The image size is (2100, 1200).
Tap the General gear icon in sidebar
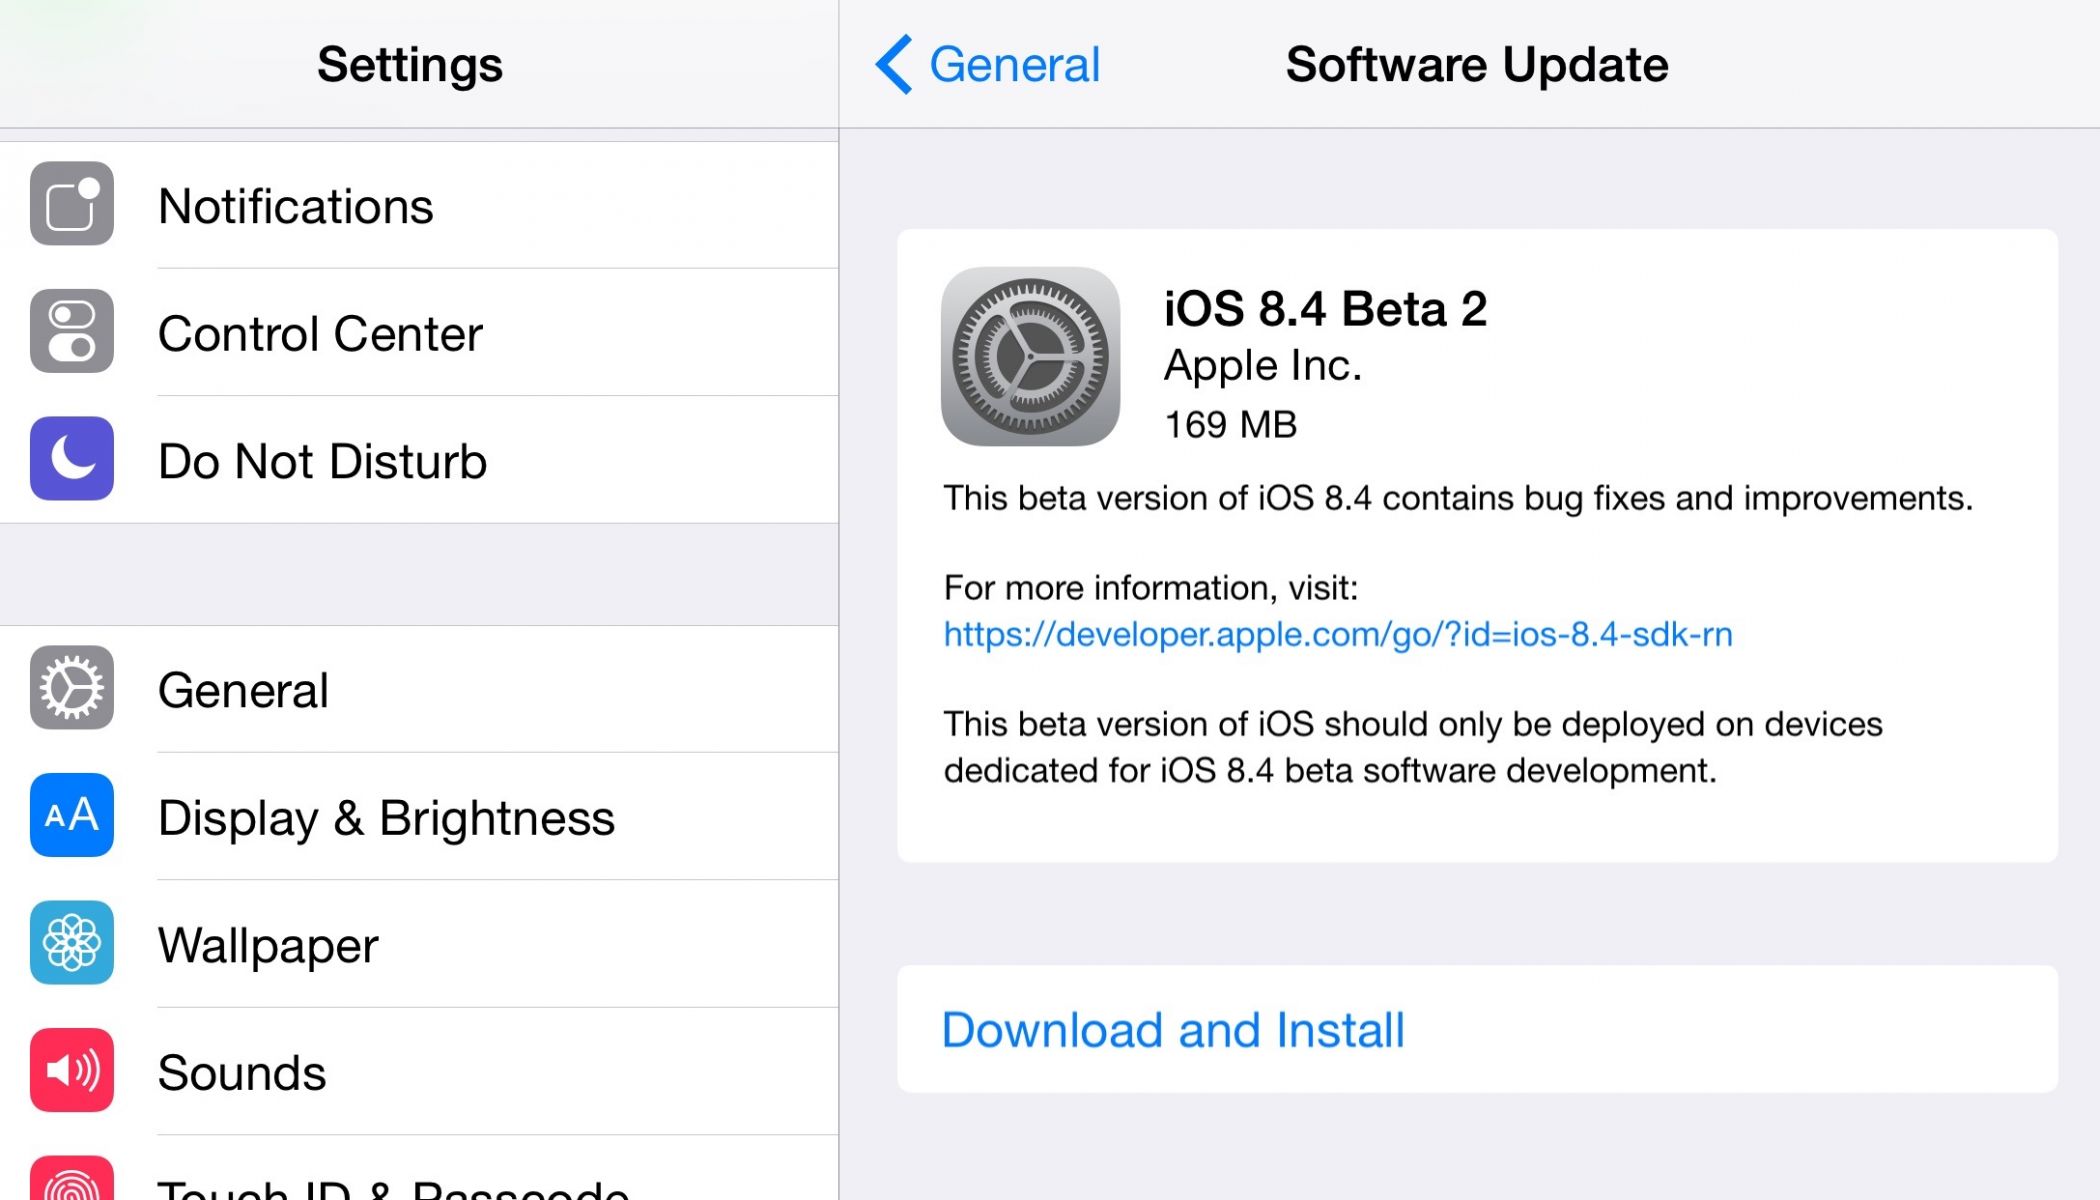coord(71,688)
